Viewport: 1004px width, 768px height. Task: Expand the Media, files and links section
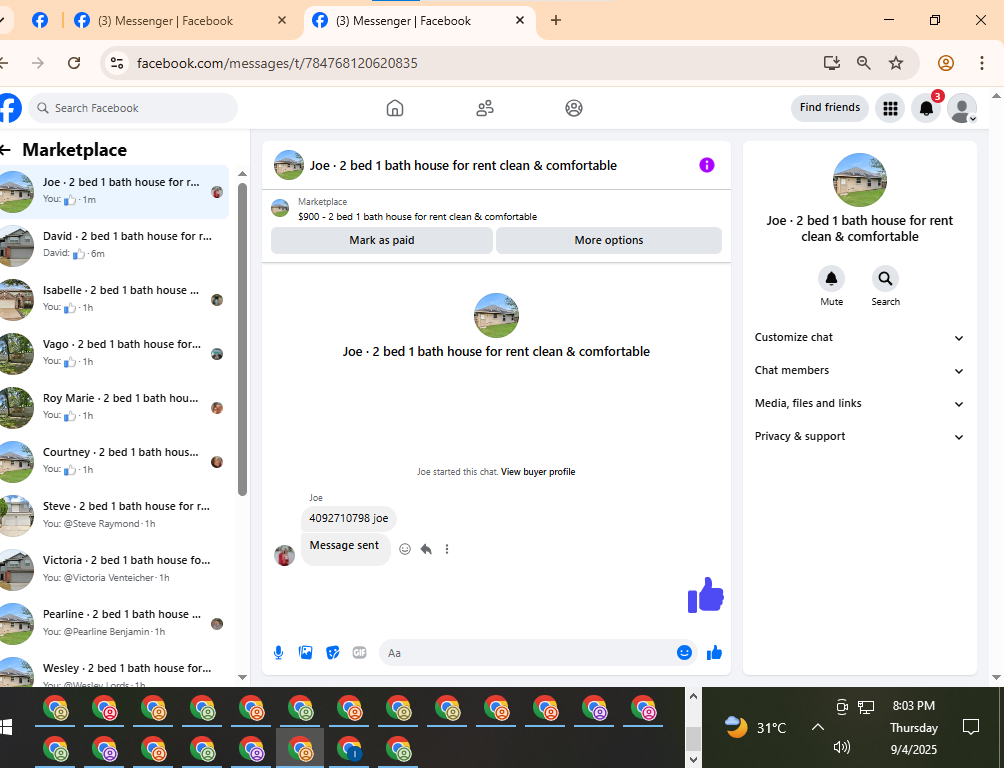pyautogui.click(x=859, y=404)
